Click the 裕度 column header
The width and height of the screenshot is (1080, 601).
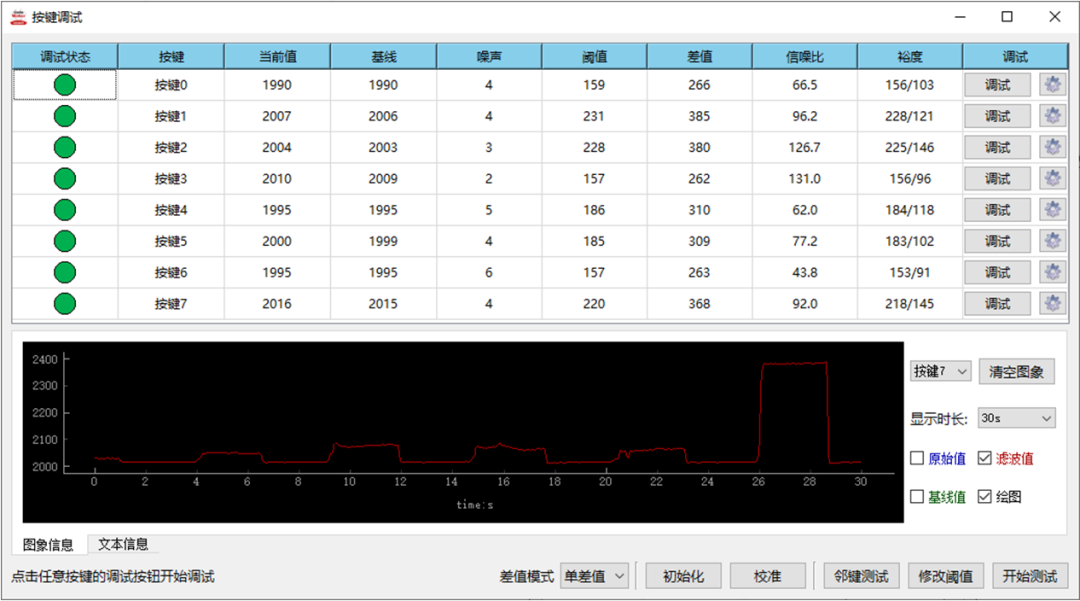[910, 56]
